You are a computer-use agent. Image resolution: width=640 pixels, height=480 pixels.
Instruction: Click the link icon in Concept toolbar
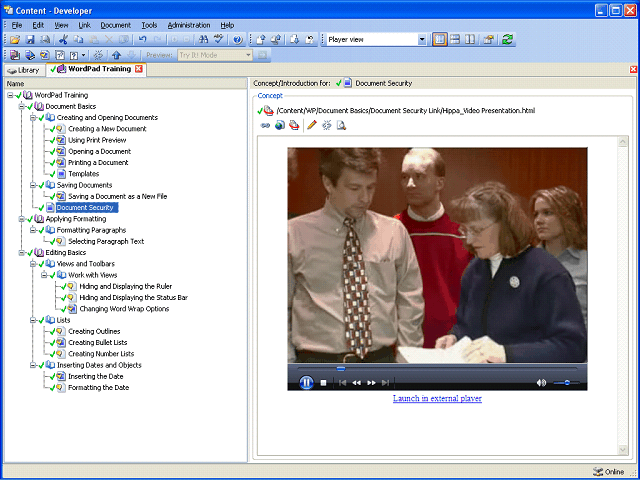point(265,125)
